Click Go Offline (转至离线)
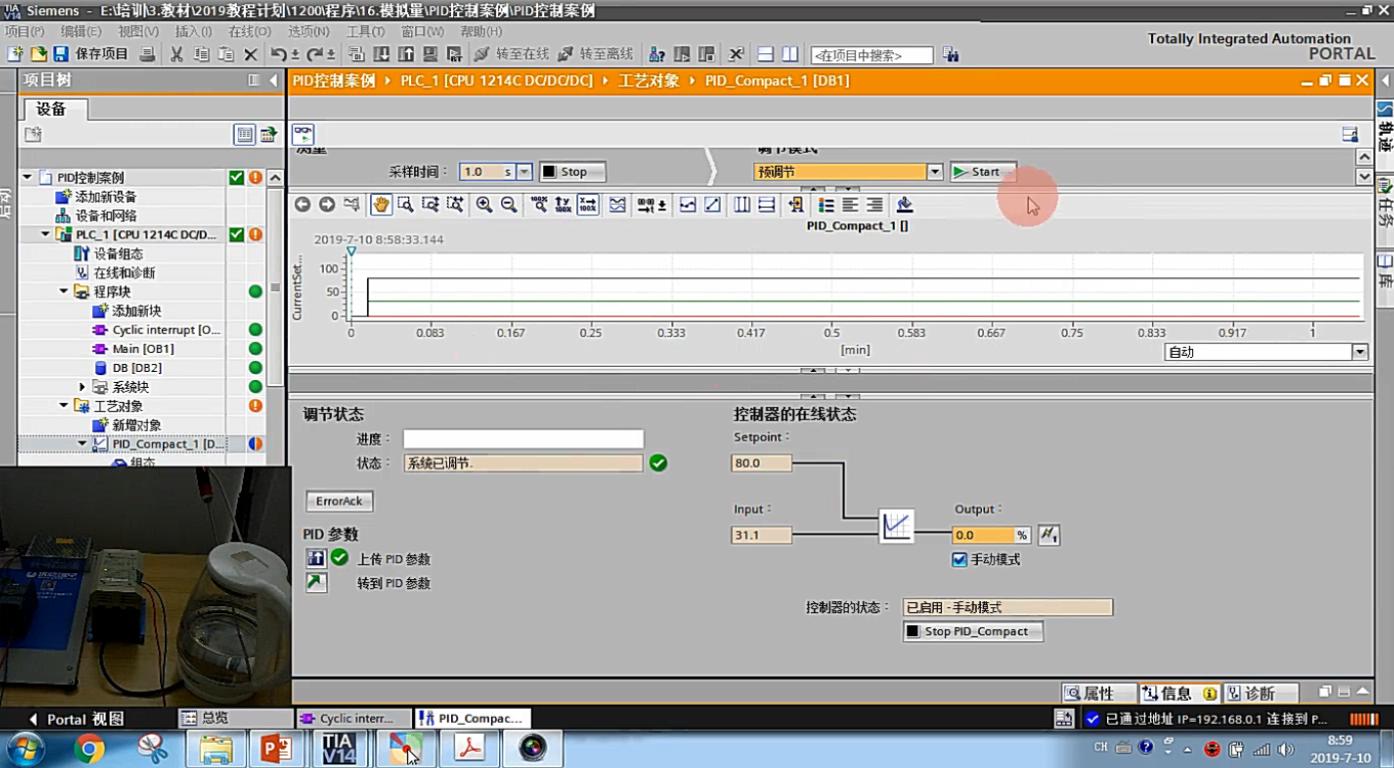The image size is (1394, 768). tap(596, 54)
